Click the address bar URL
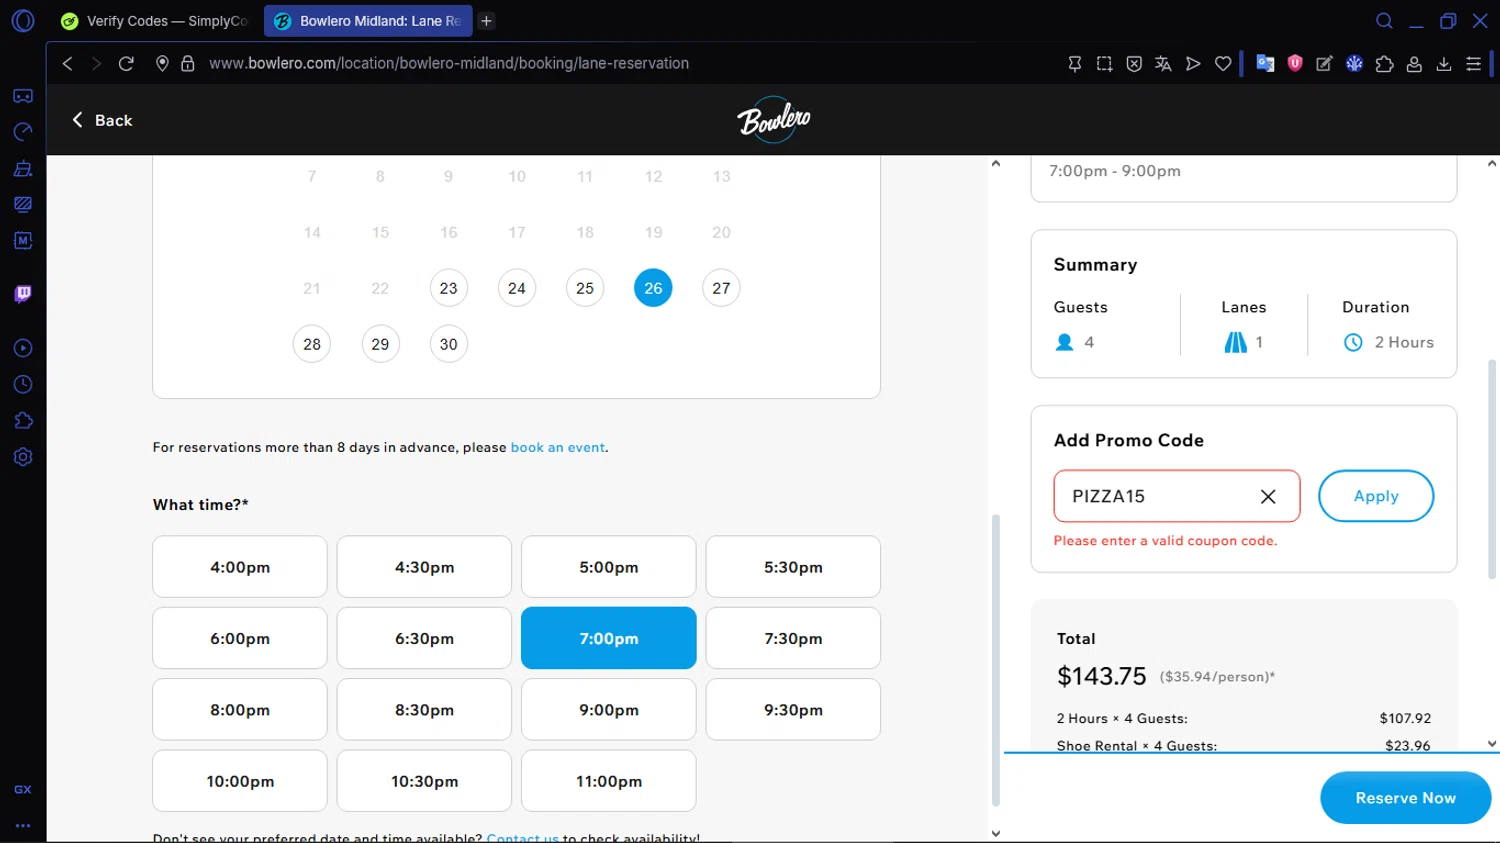Viewport: 1500px width, 843px height. 449,63
